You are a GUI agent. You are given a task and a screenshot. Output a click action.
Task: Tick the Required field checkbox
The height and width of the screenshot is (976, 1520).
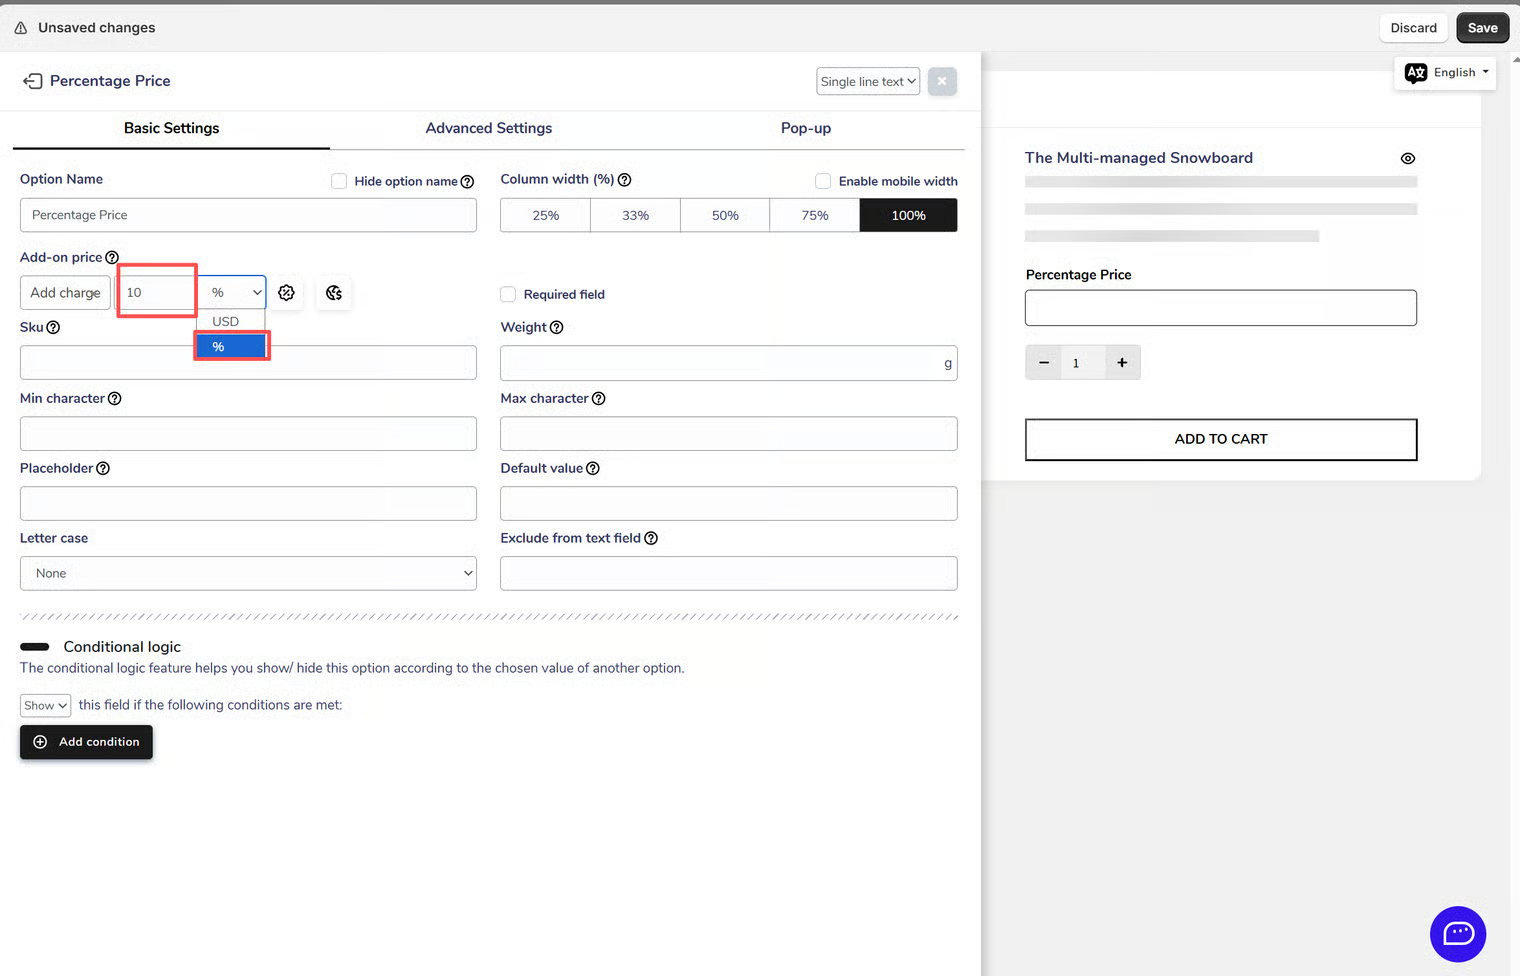(x=508, y=294)
